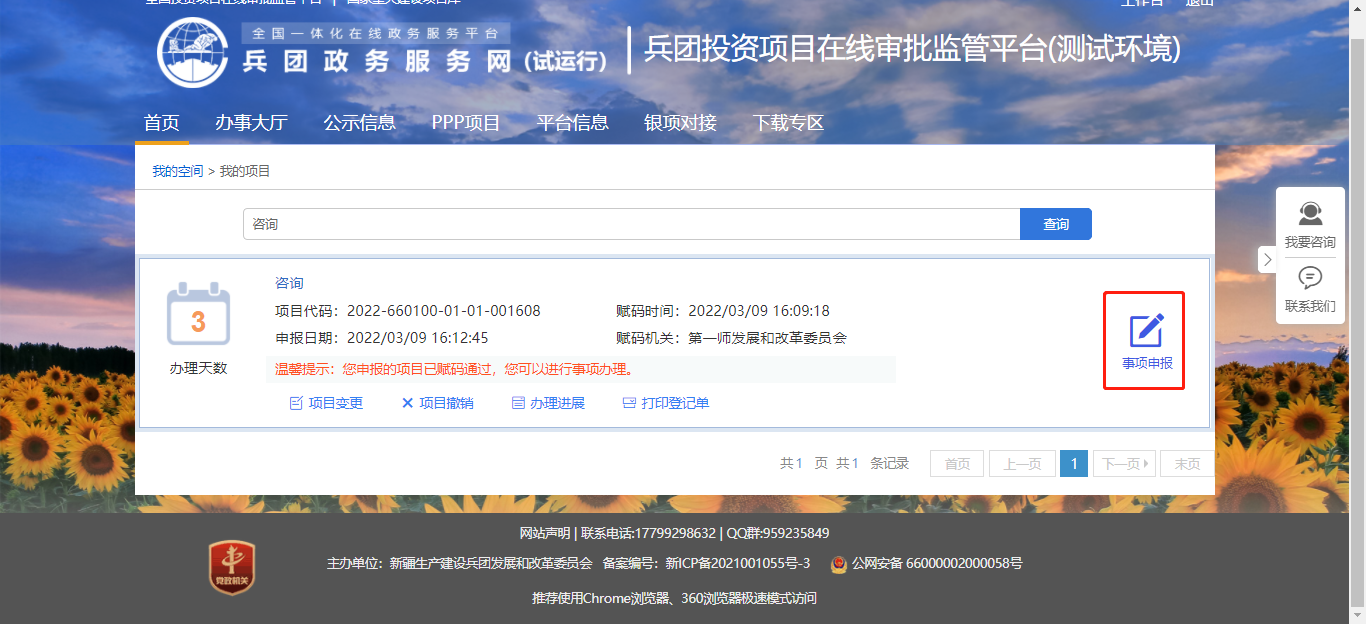Click 打印登记单 print link
This screenshot has width=1366, height=624.
(x=666, y=403)
